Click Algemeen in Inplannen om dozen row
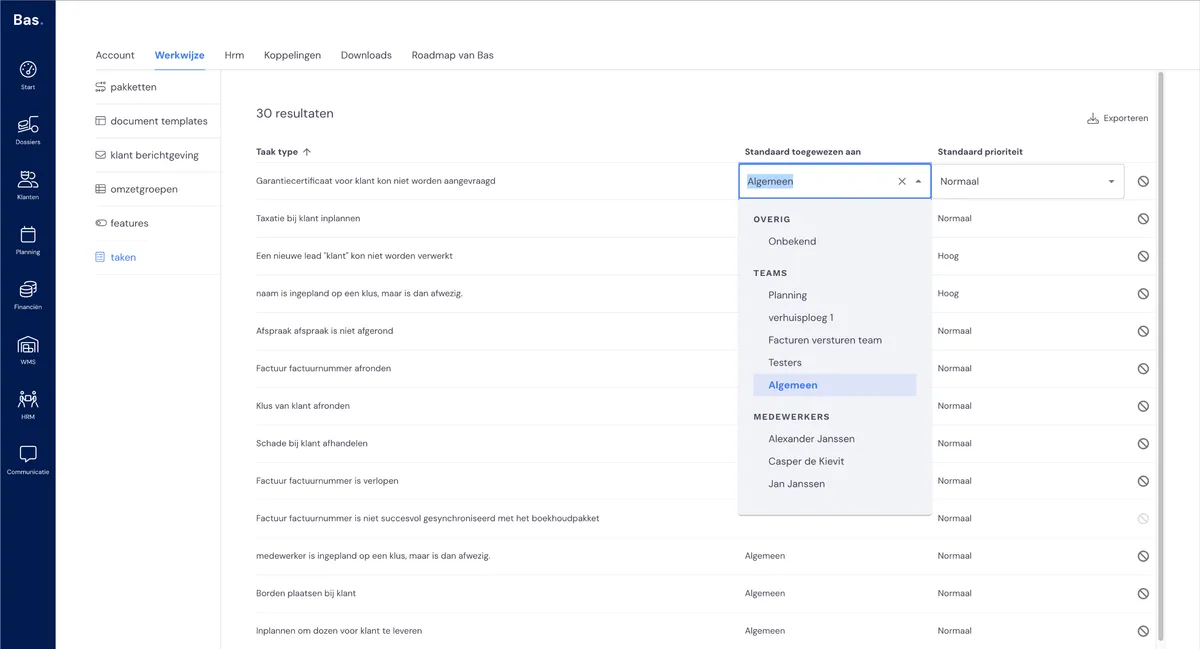Screen dimensions: 1200x649 pyautogui.click(x=765, y=631)
